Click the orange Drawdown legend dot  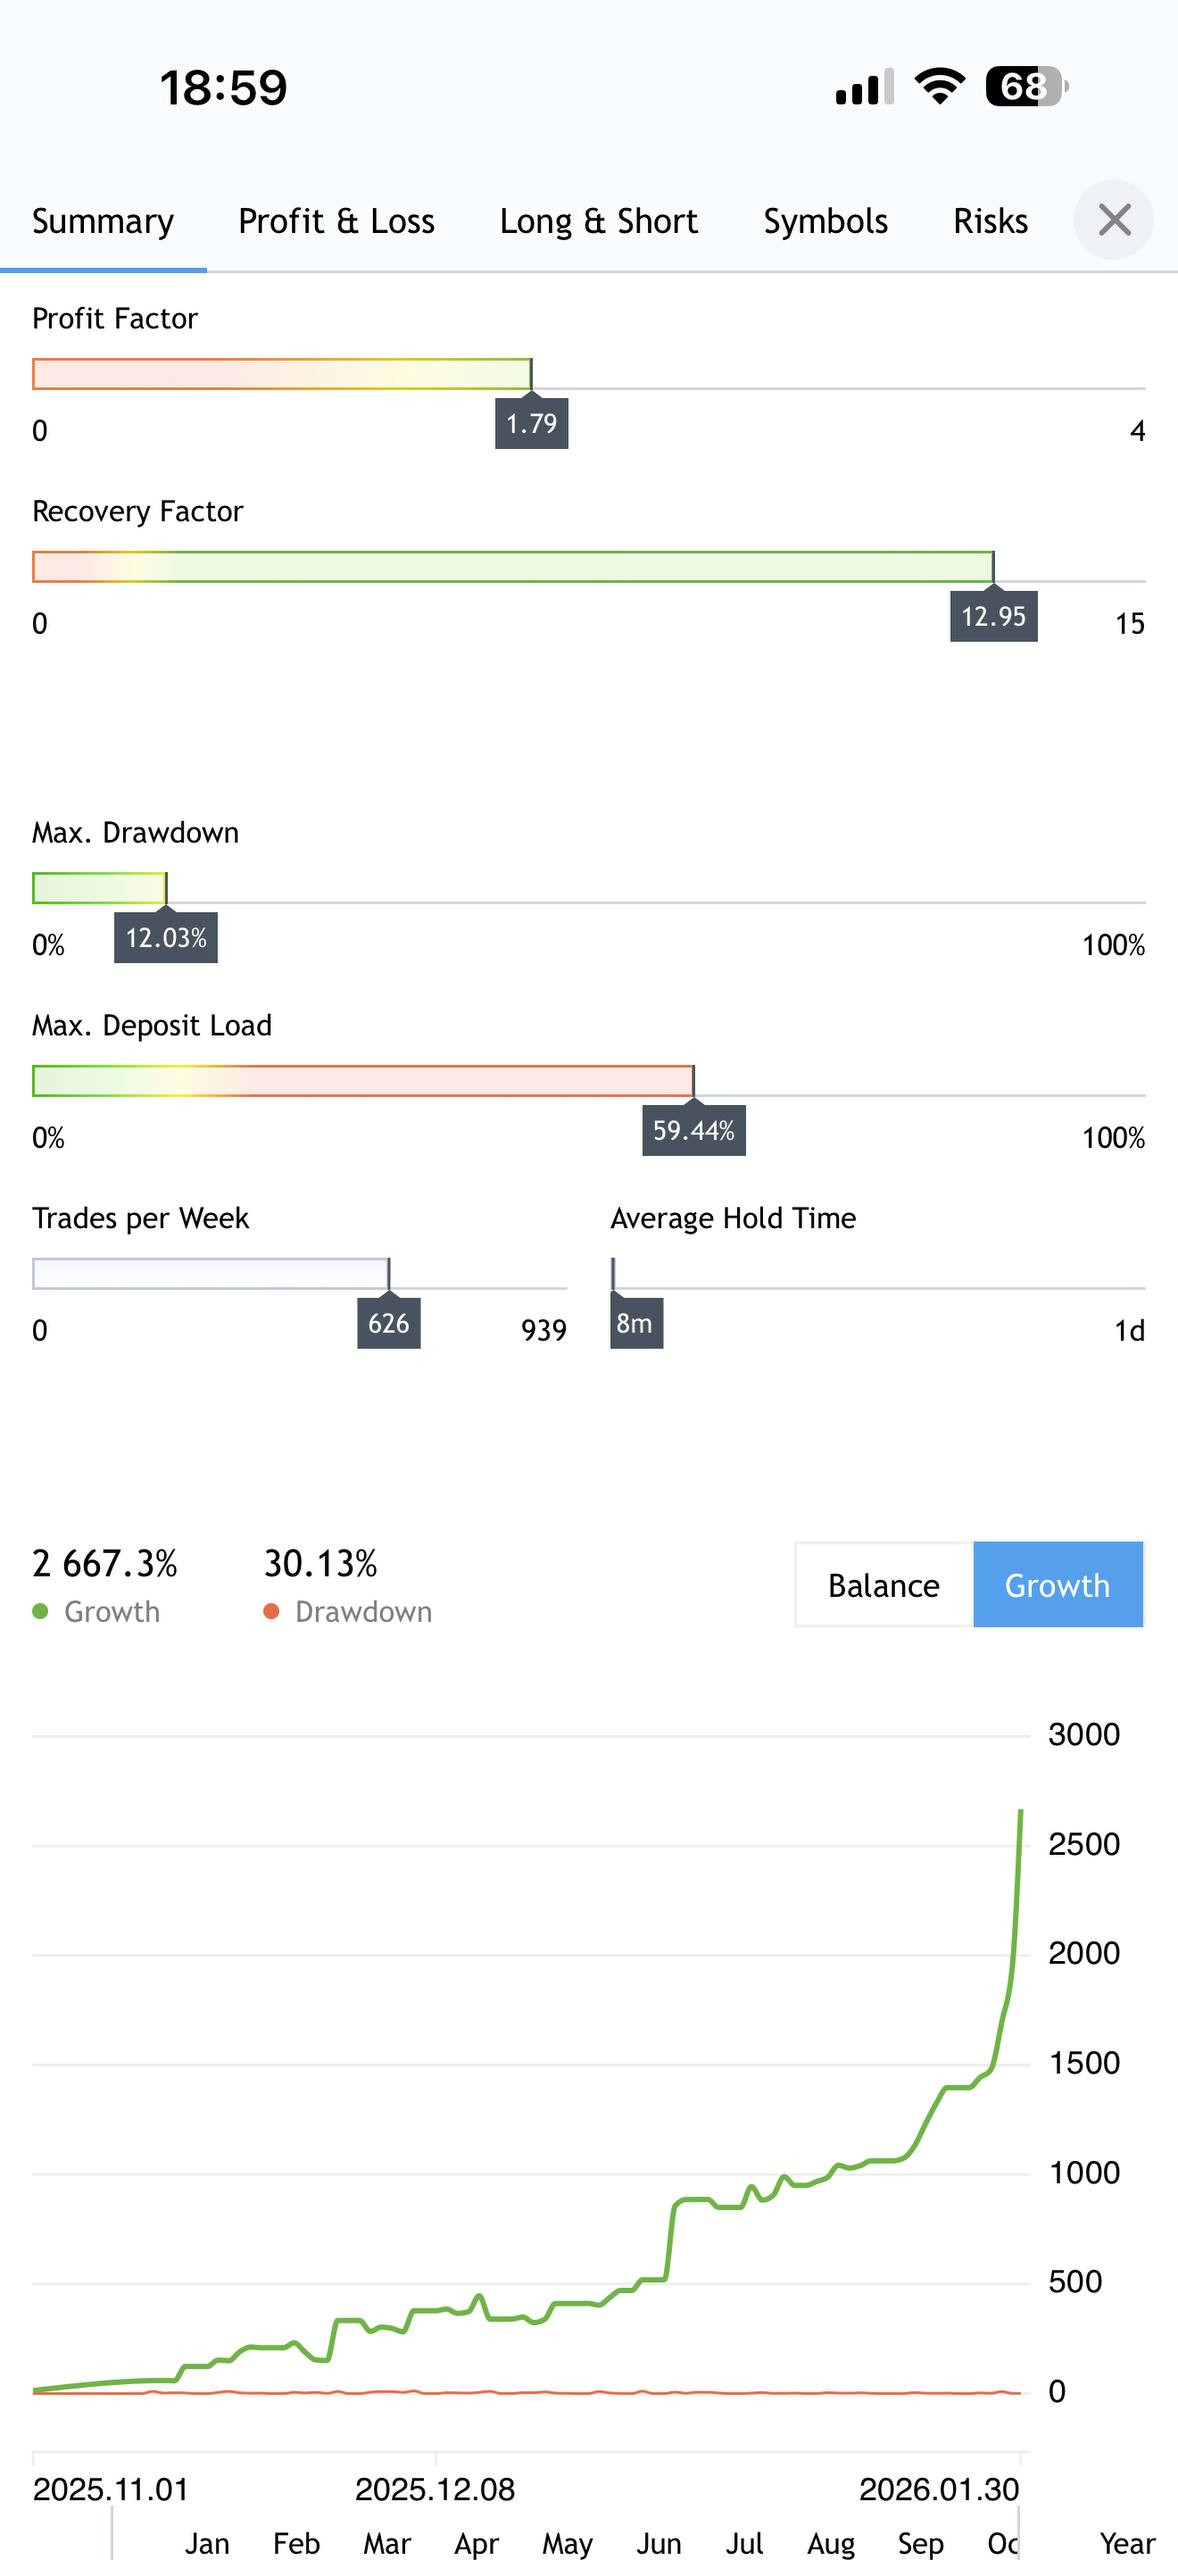pos(271,1611)
